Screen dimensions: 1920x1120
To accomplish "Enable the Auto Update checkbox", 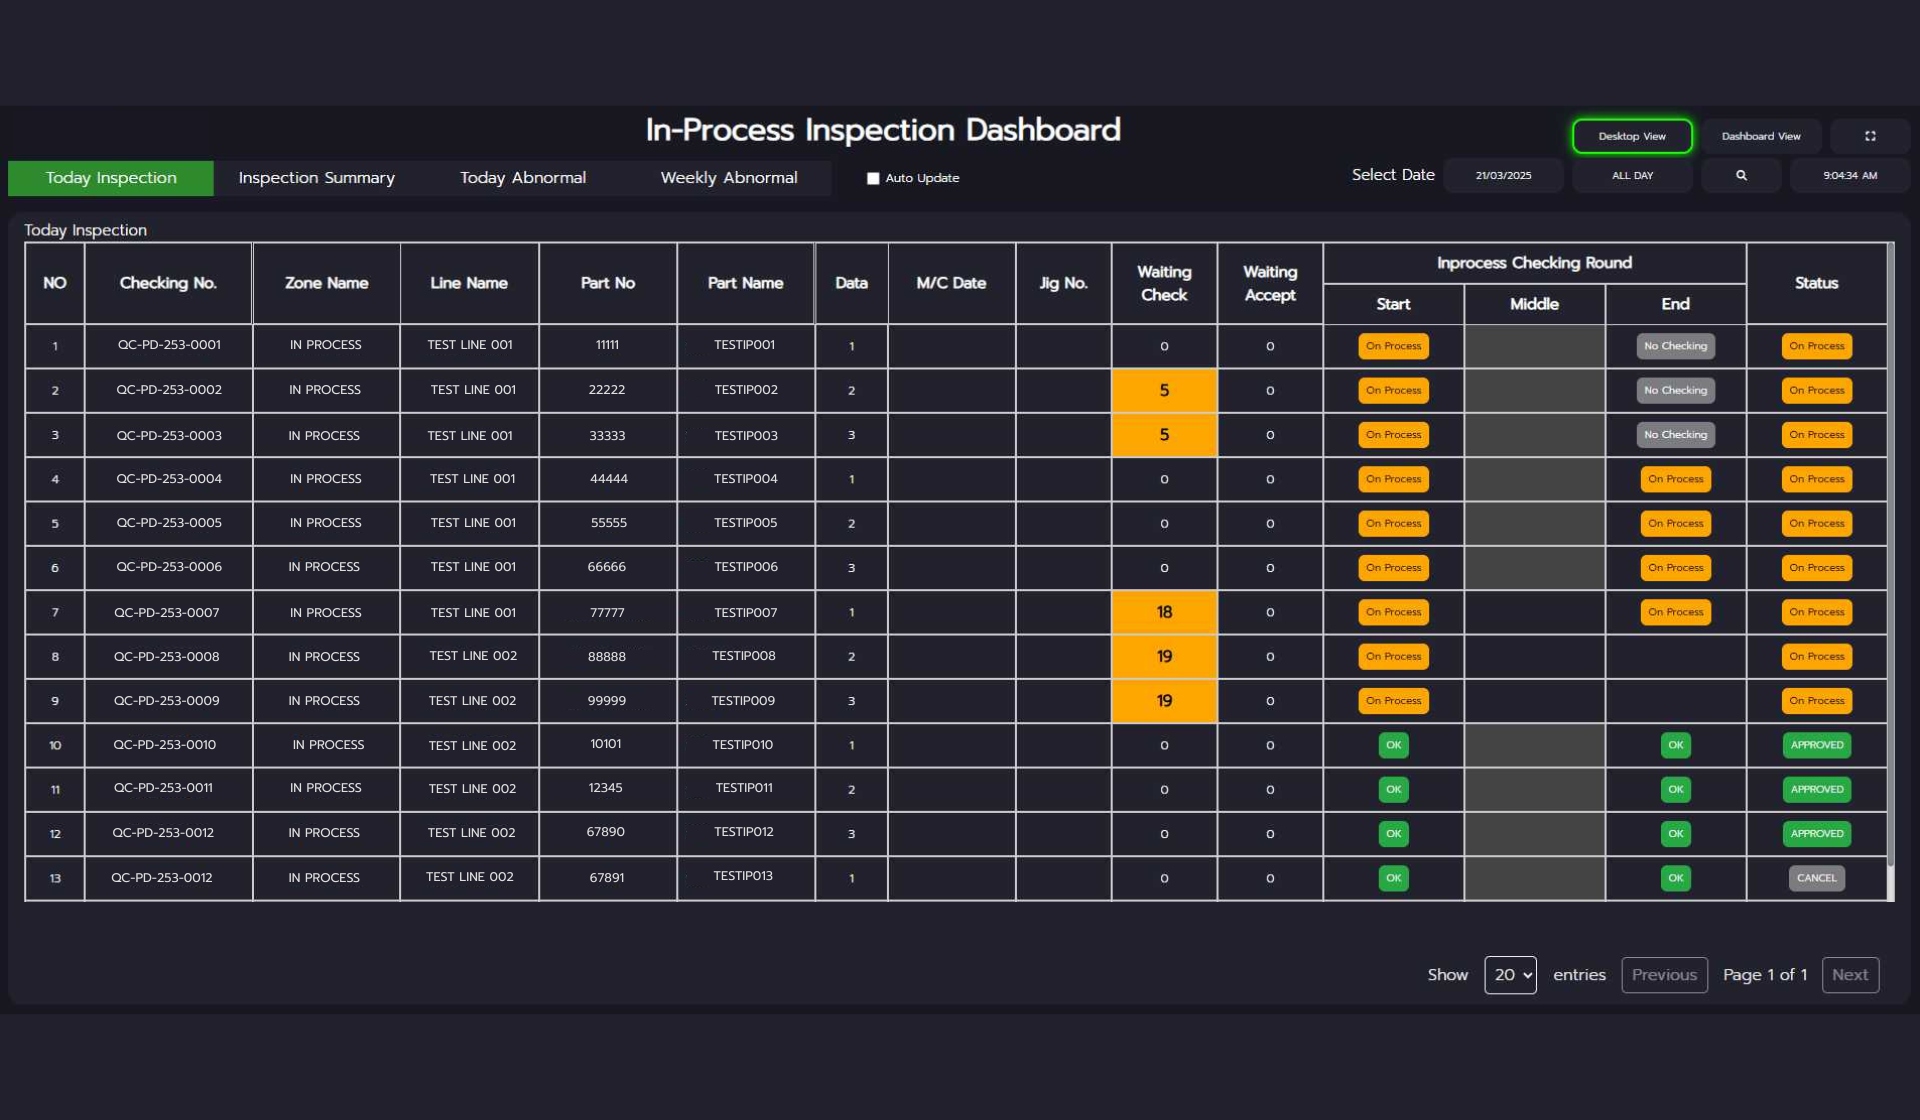I will [x=873, y=178].
